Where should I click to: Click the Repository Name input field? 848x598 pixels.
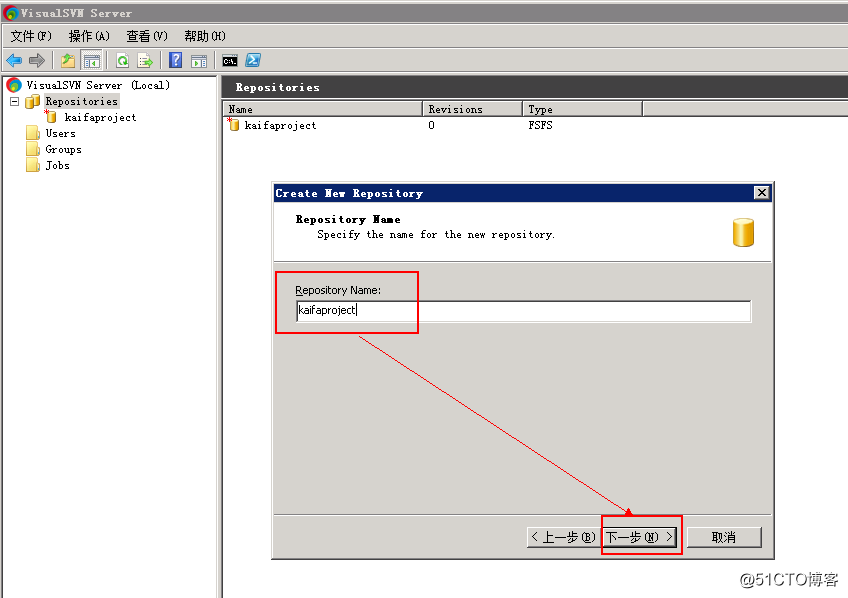tap(524, 311)
